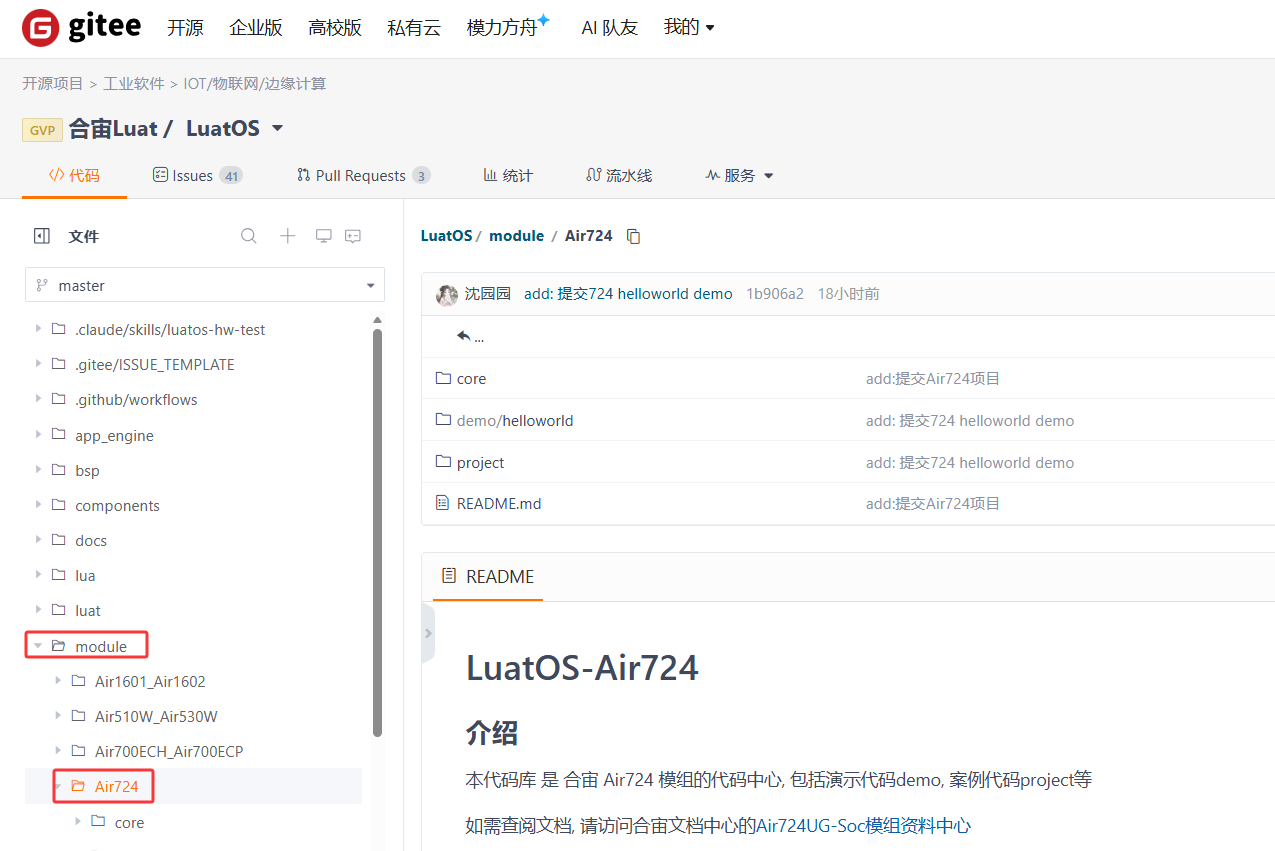Screen dimensions: 1275x851
Task: Collapse the Air724 tree folder arrow
Action: pyautogui.click(x=58, y=786)
